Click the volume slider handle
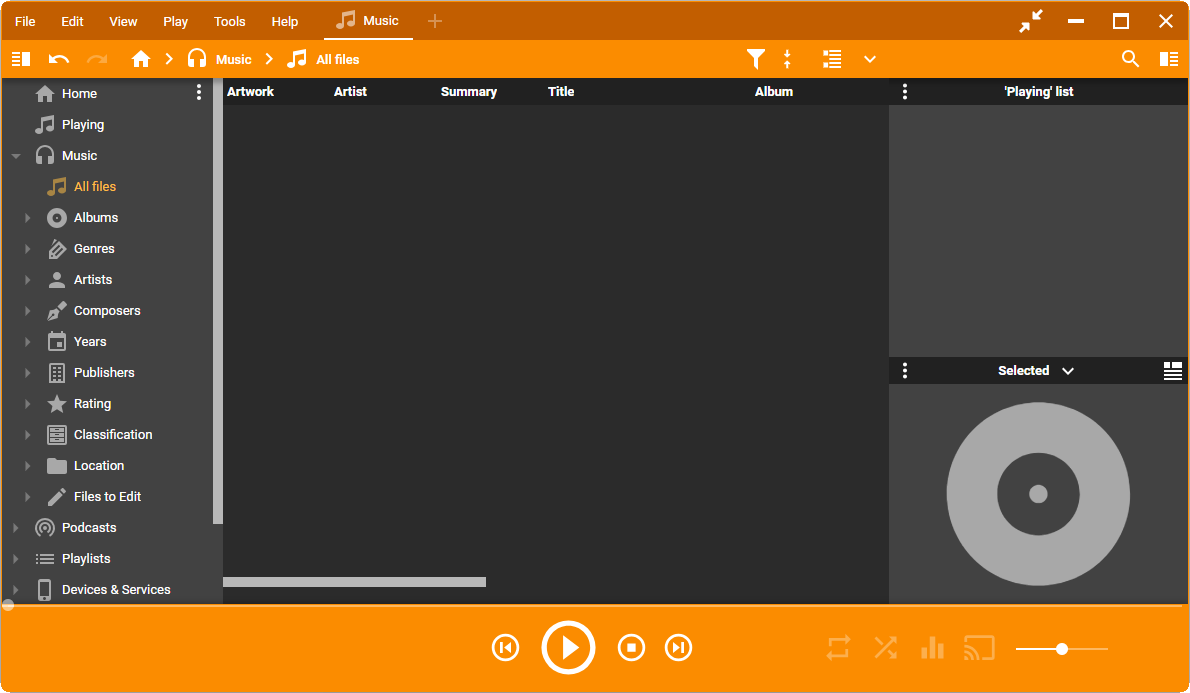1190x693 pixels. 1062,649
